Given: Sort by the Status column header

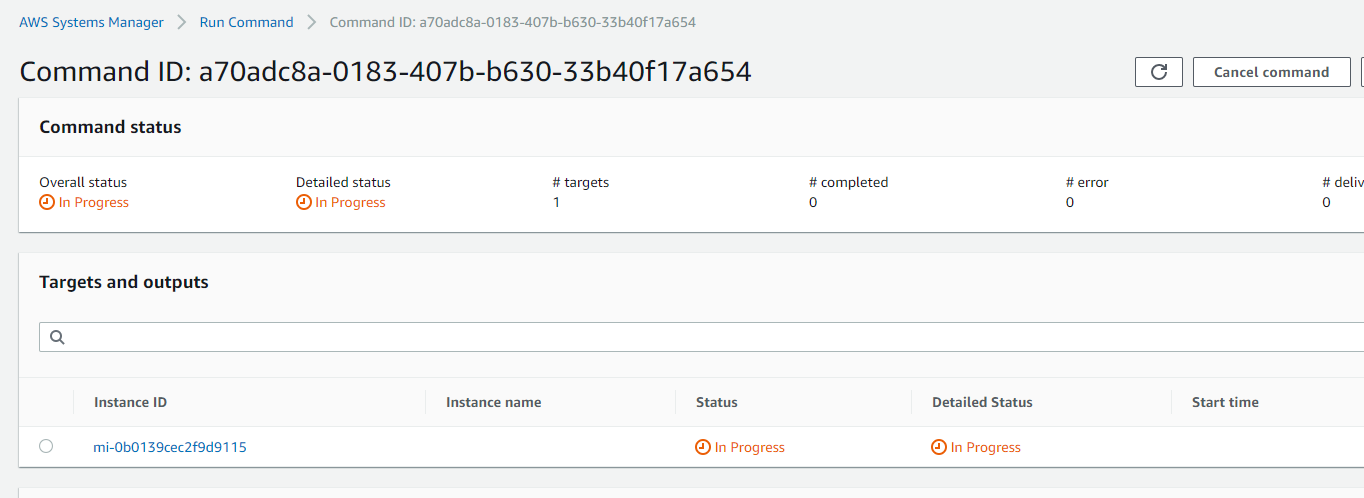Looking at the screenshot, I should pos(717,402).
